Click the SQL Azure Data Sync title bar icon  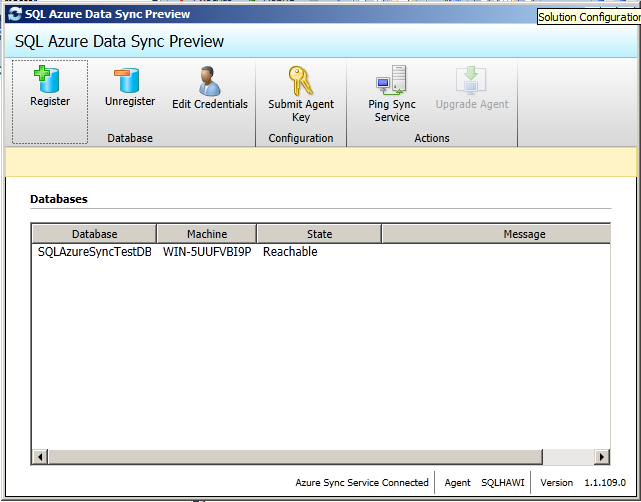click(x=14, y=14)
